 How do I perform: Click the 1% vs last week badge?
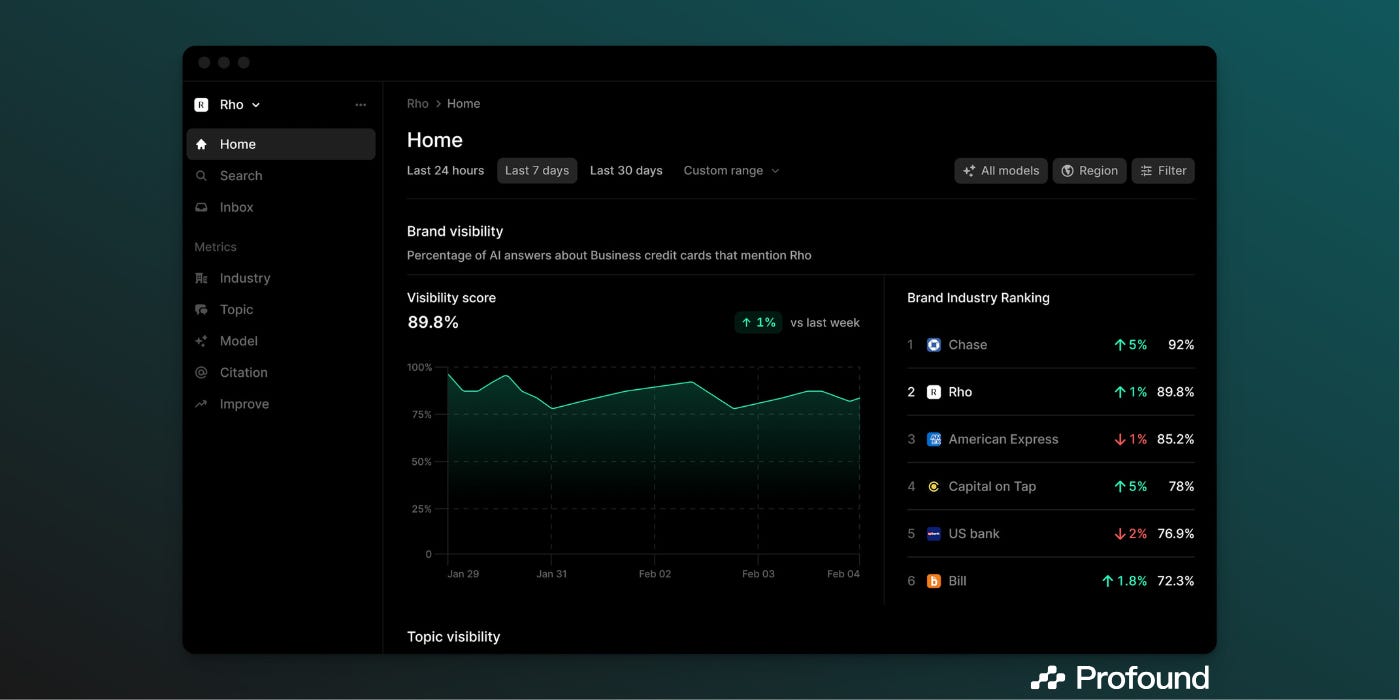[x=758, y=322]
